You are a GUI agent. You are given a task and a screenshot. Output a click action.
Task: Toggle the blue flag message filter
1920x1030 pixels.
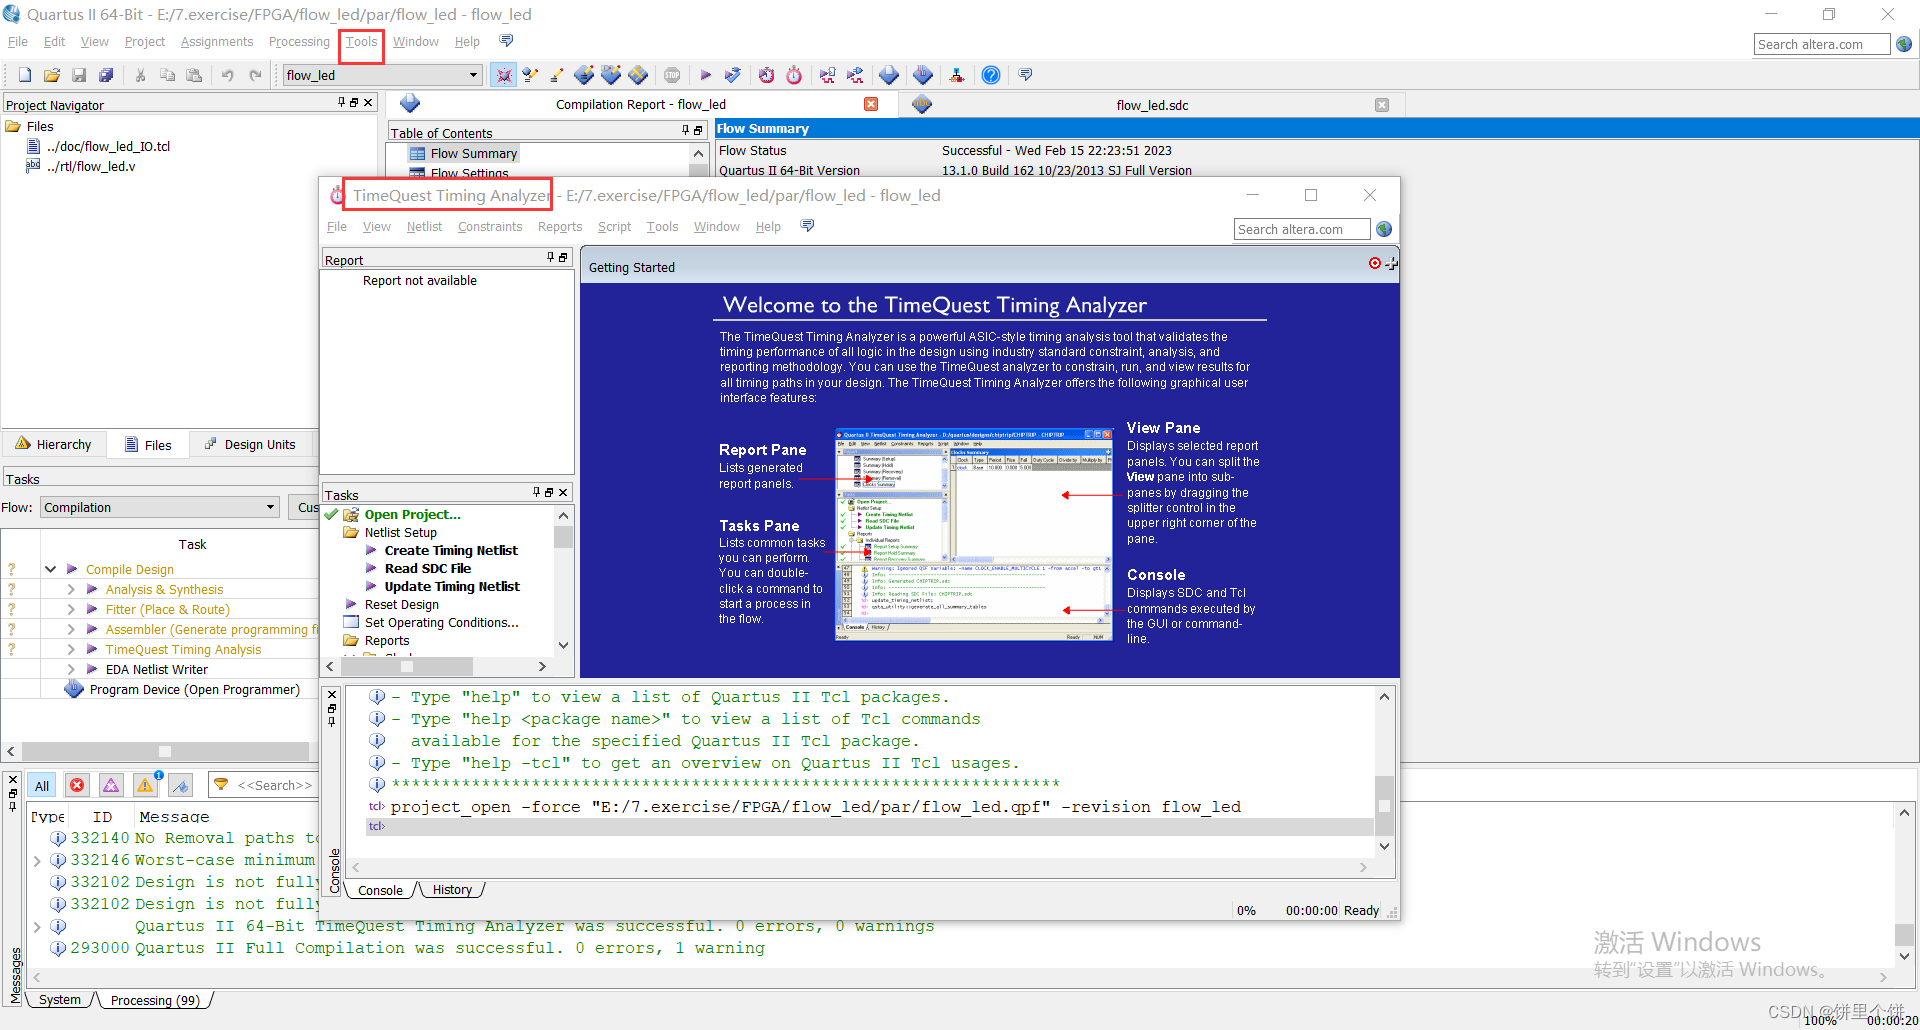[180, 785]
